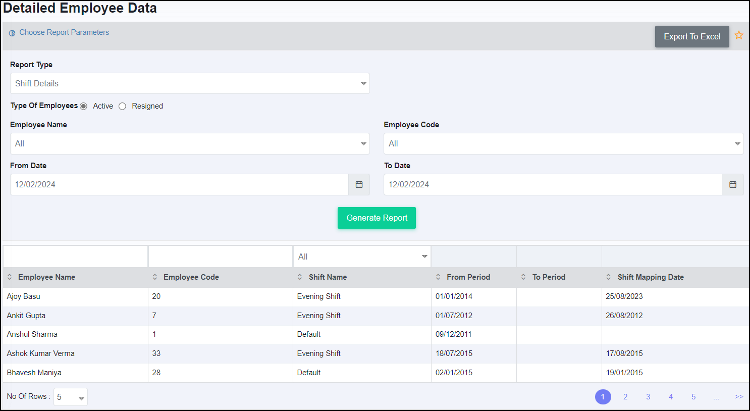Sort by From Period column icon
This screenshot has width=750, height=411.
[x=438, y=277]
